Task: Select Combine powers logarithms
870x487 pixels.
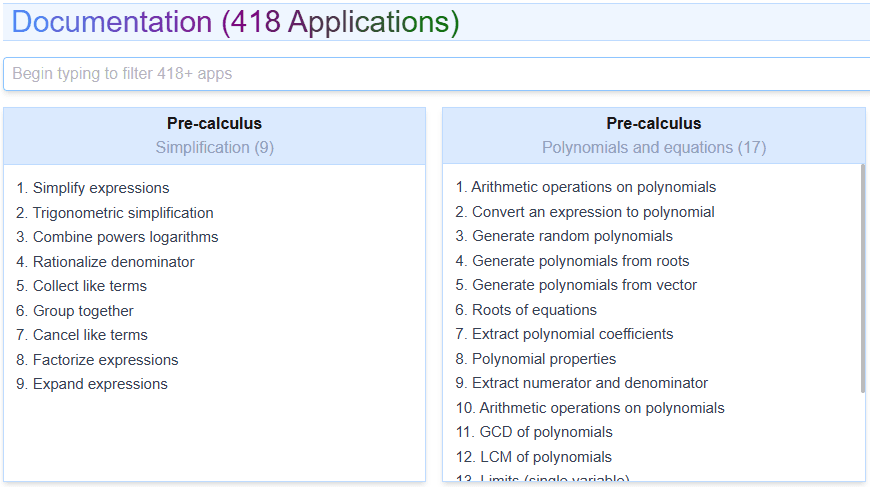Action: point(125,237)
